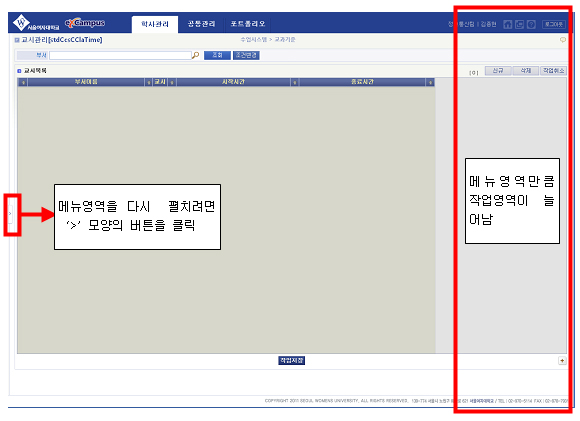Open the help question mark icon
This screenshot has width=580, height=421.
(531, 24)
